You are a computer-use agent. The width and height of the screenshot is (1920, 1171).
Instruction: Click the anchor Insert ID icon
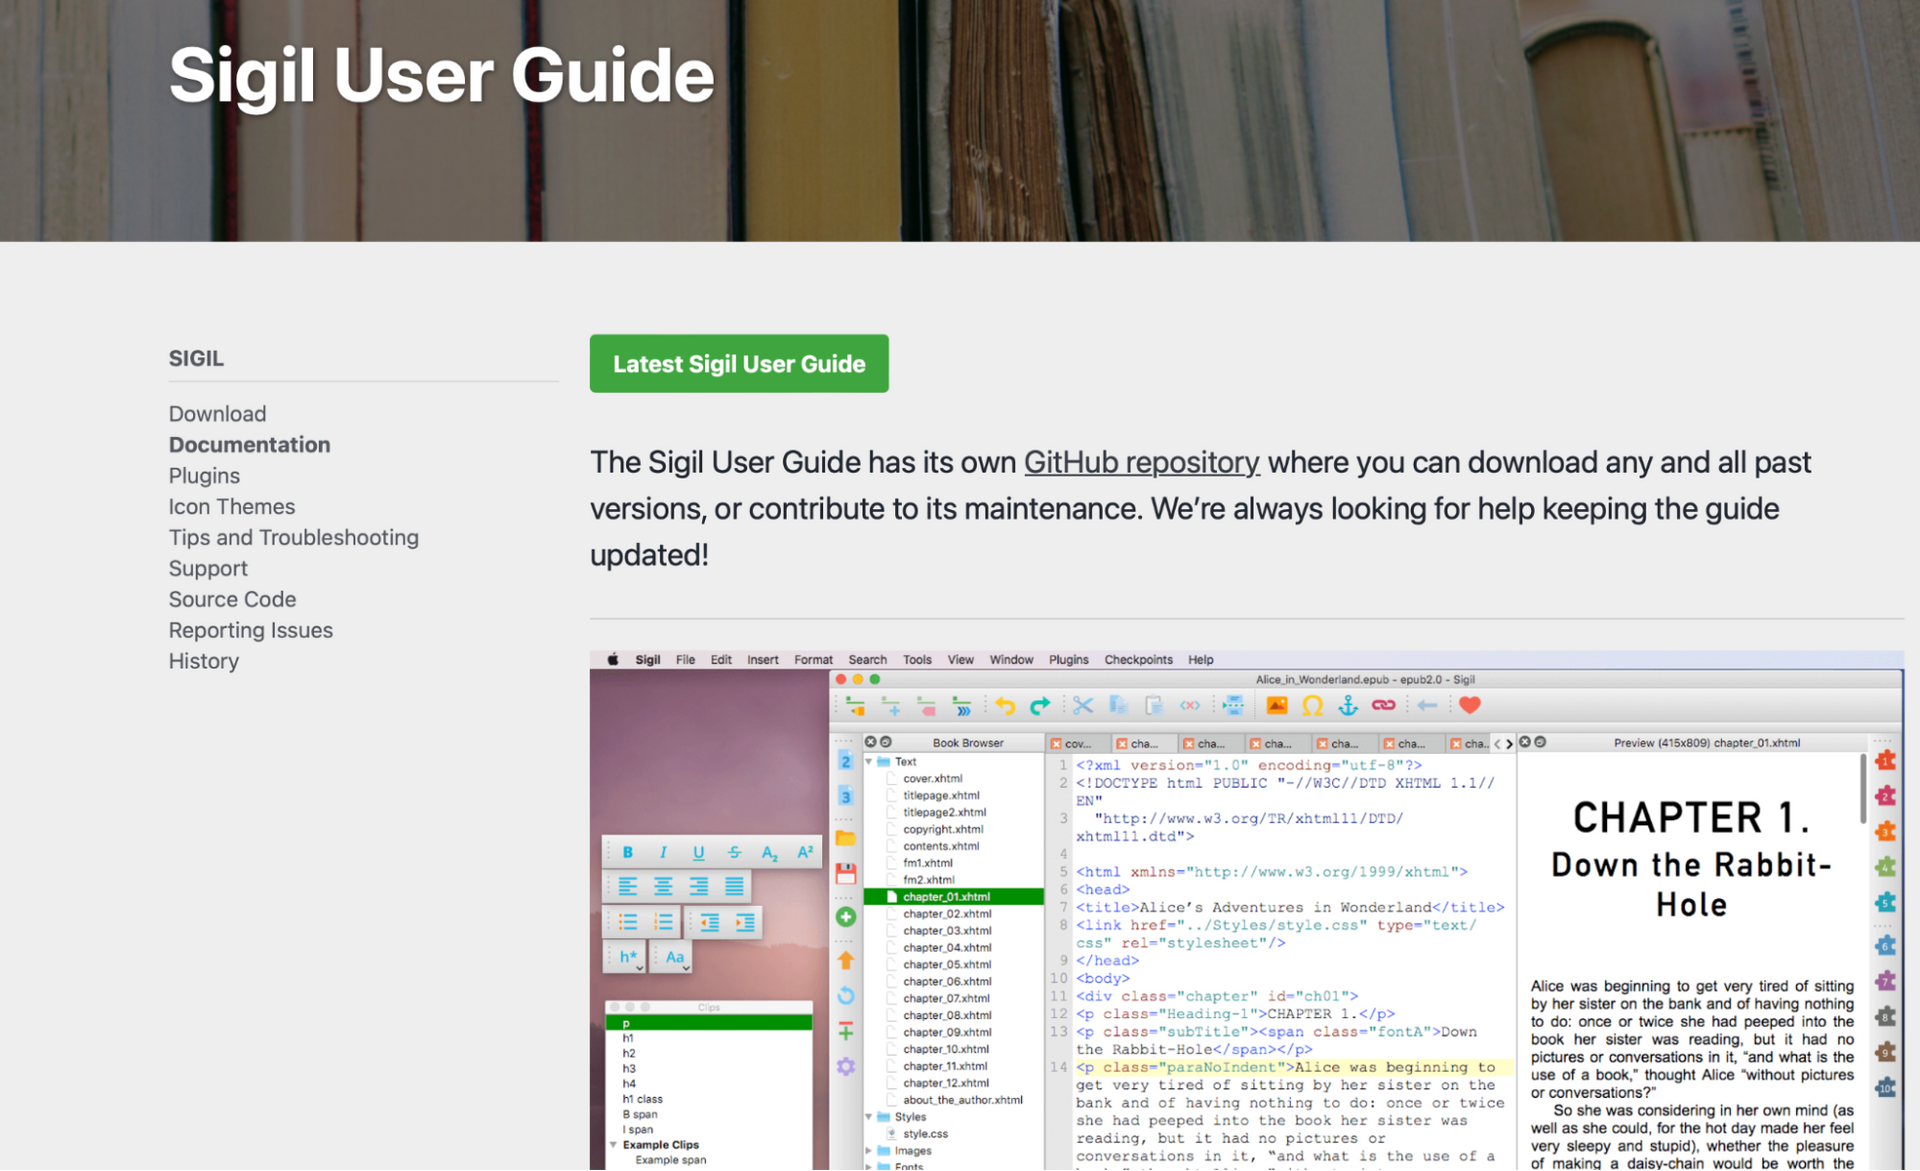pyautogui.click(x=1348, y=706)
